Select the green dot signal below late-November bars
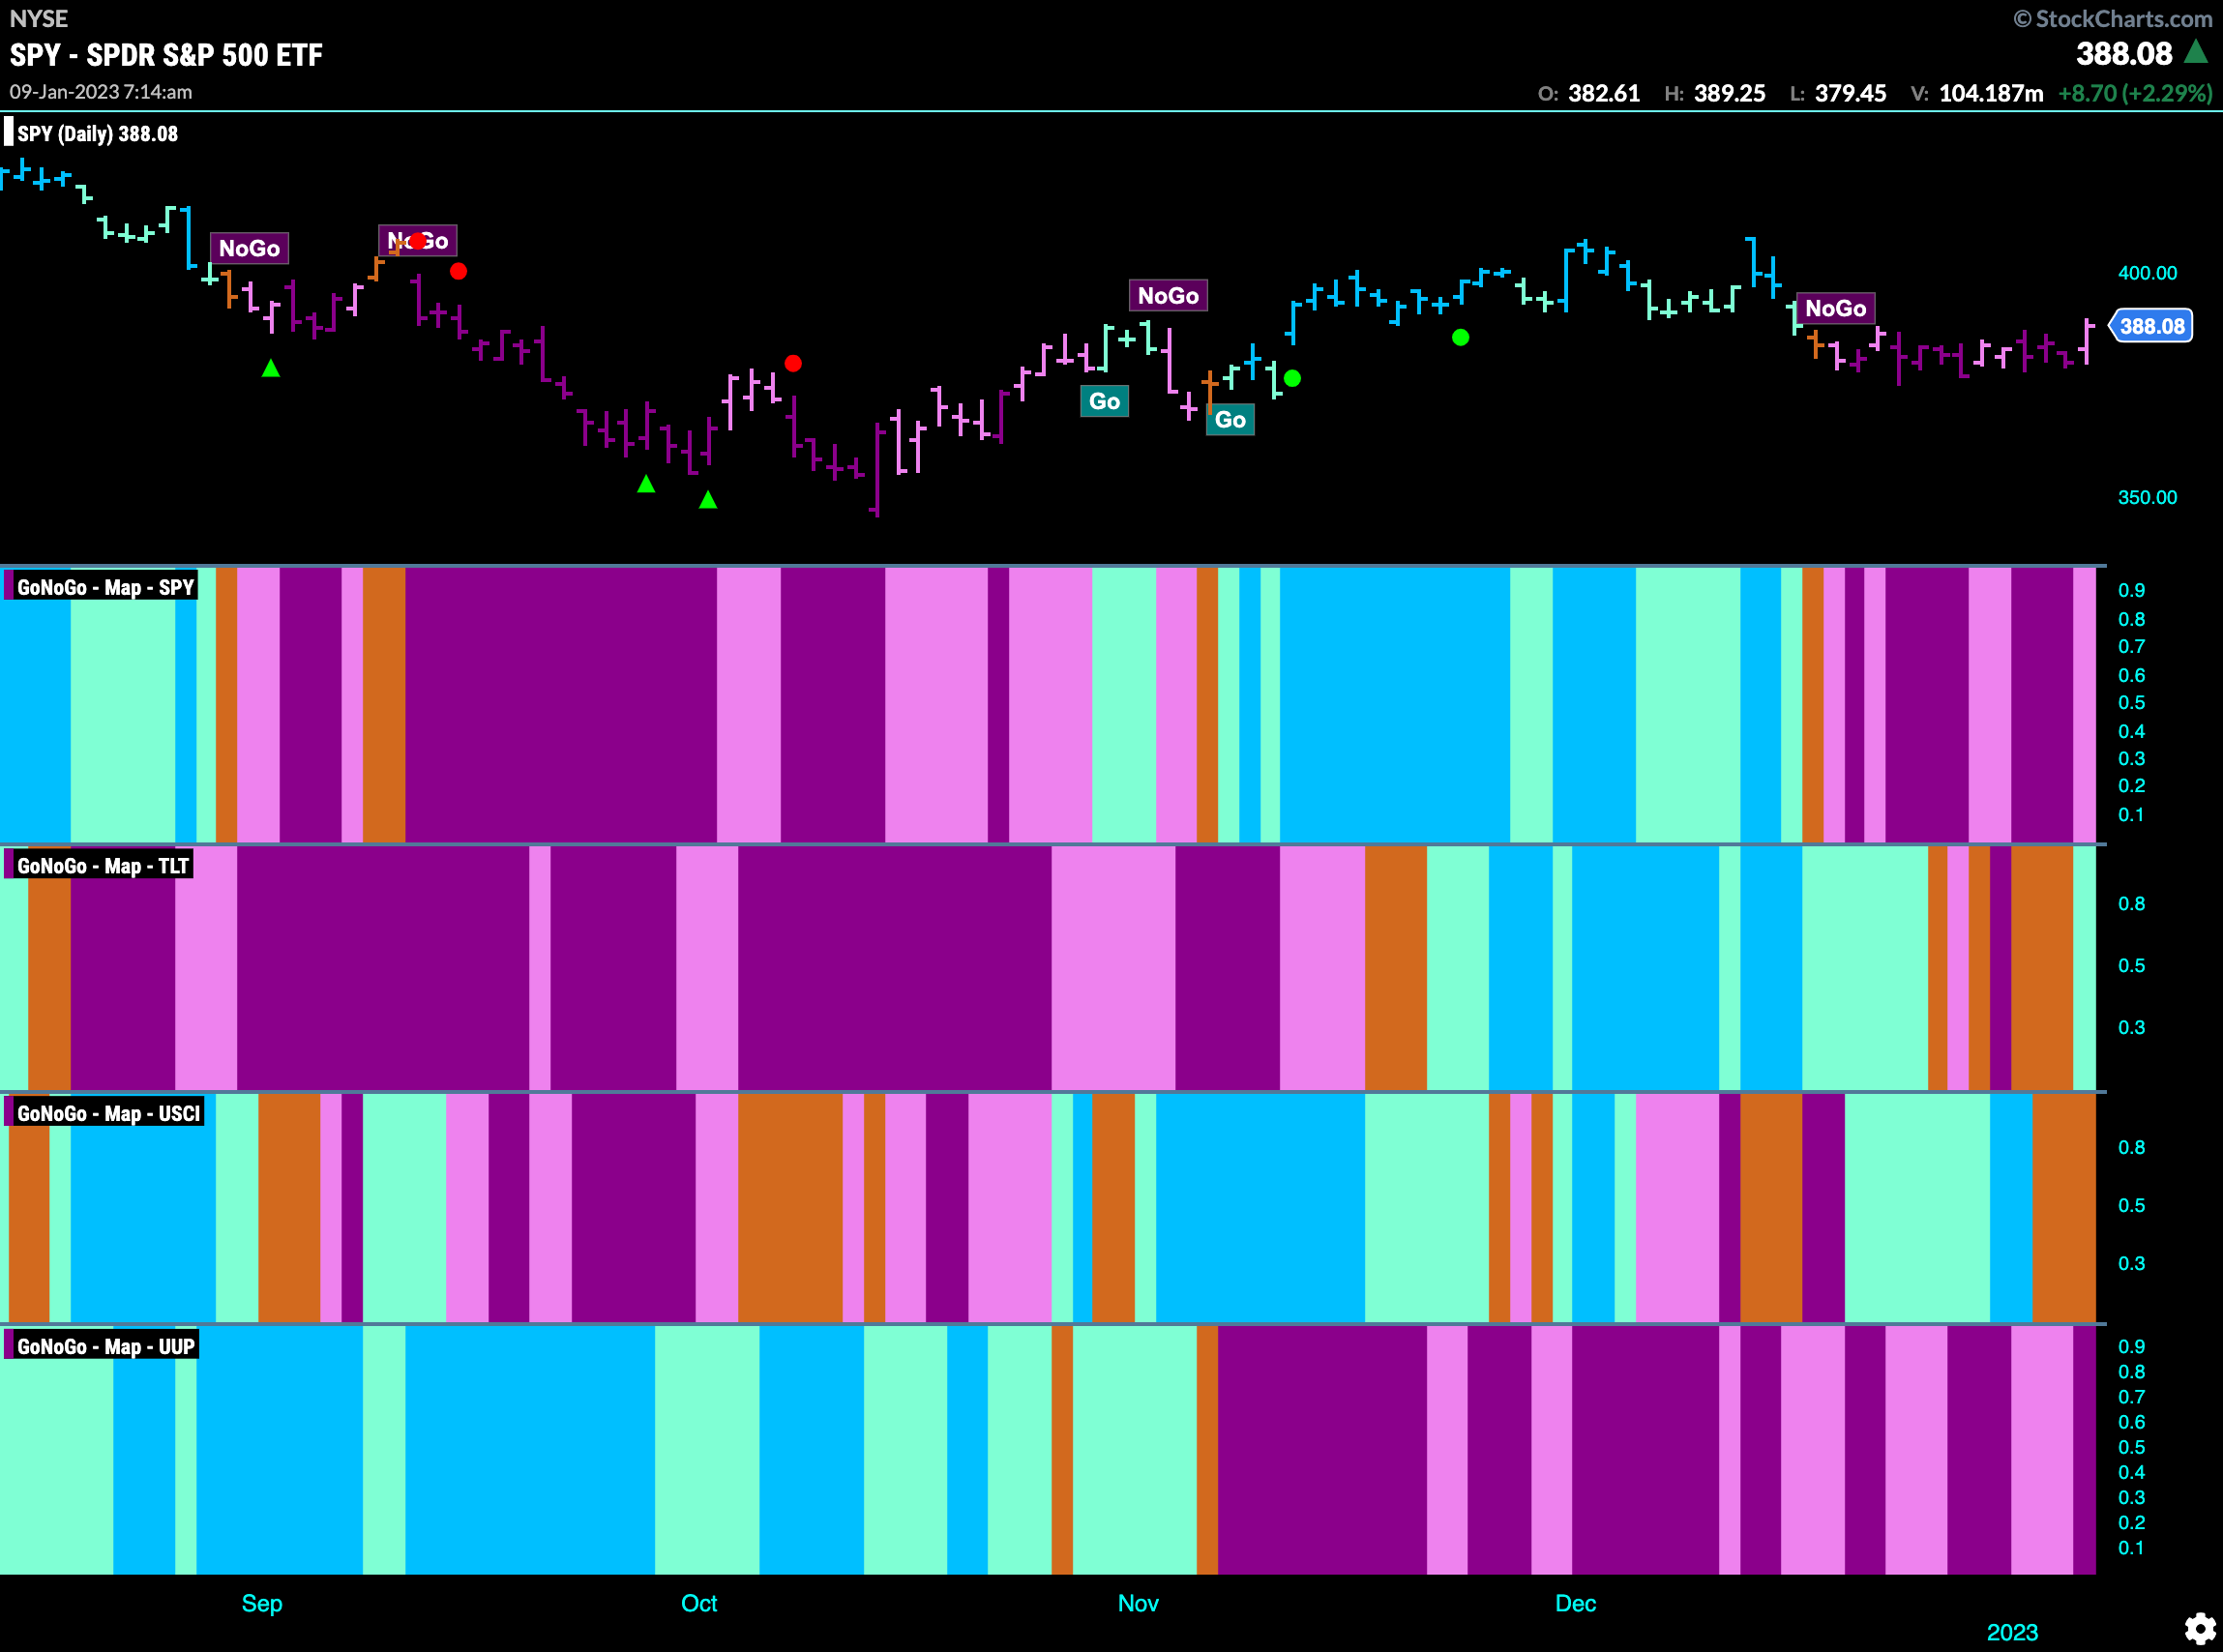2223x1652 pixels. (x=1460, y=338)
